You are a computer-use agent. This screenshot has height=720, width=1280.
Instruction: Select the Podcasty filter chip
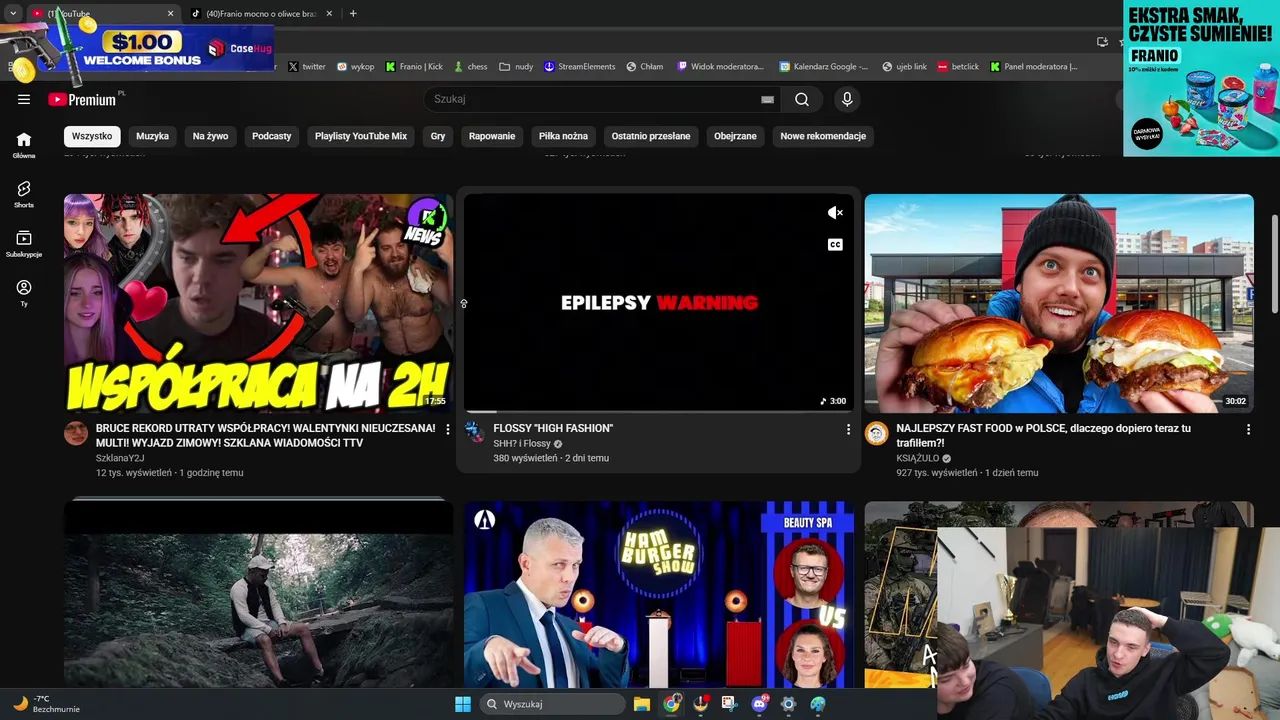[272, 136]
